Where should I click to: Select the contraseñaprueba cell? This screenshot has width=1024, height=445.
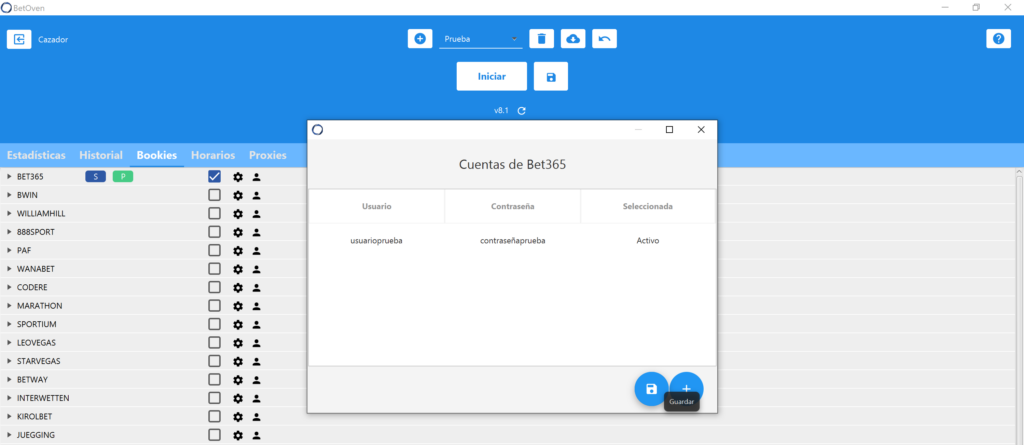click(513, 240)
